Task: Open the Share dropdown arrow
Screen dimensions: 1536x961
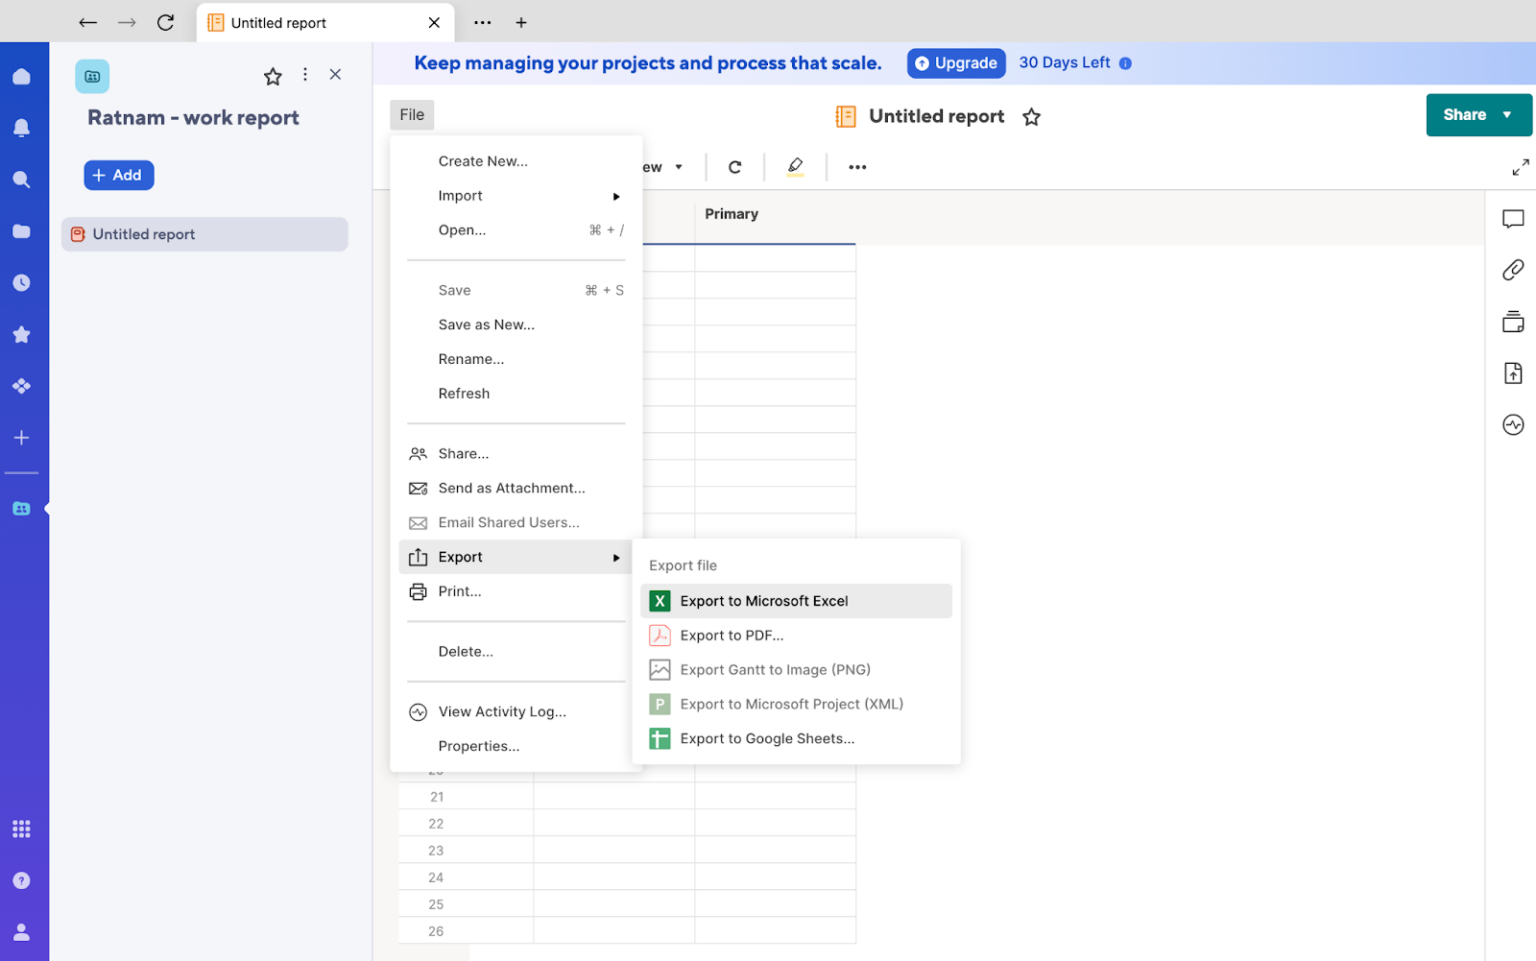Action: tap(1506, 115)
